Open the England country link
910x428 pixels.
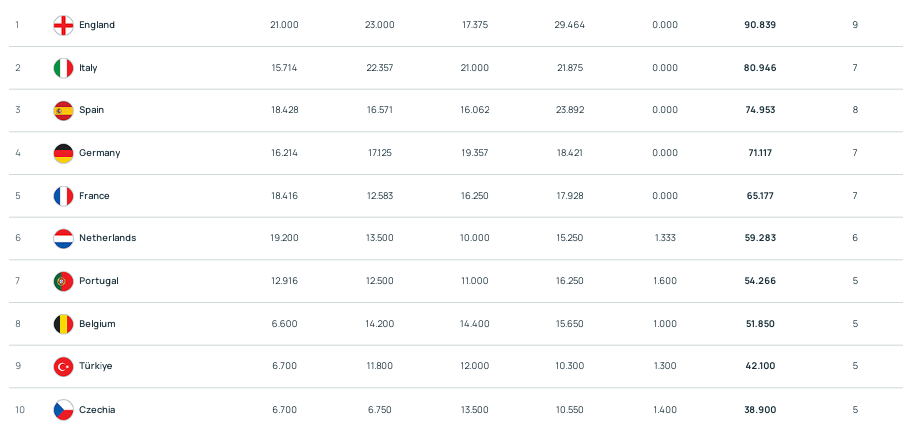pyautogui.click(x=97, y=25)
